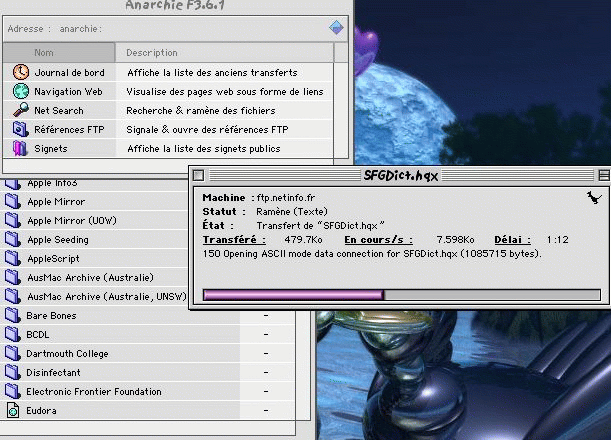Select the BCDL bookmark name
611x440 pixels.
tap(38, 335)
